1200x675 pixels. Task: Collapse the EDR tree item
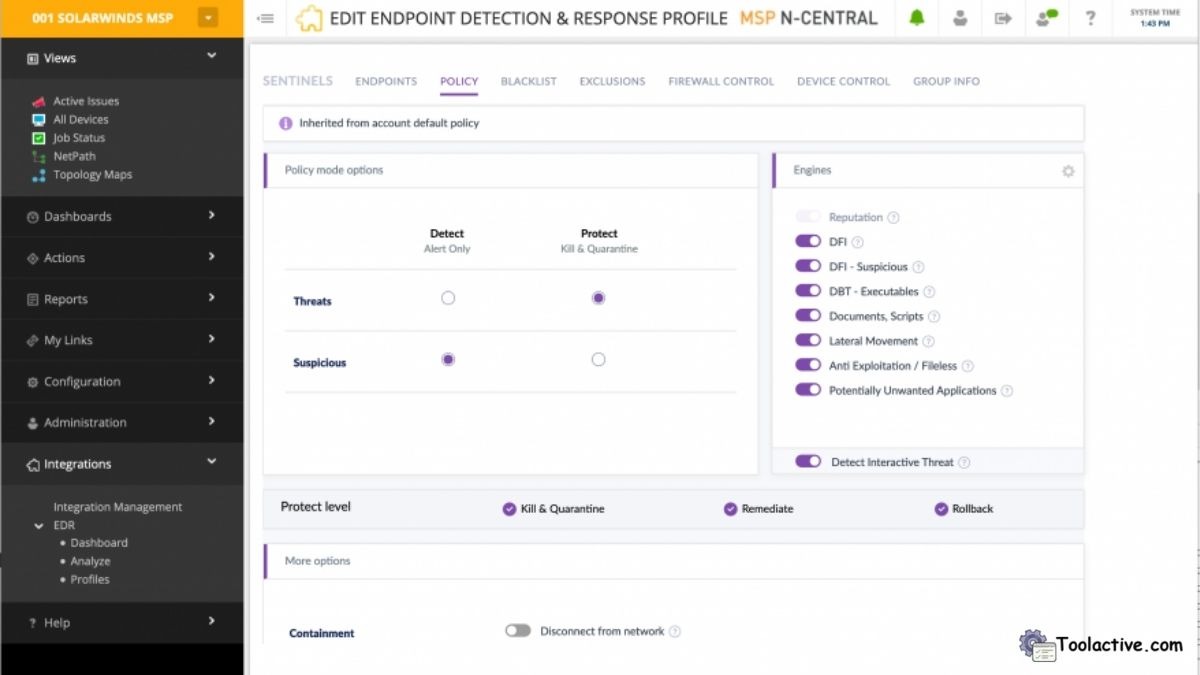click(x=38, y=524)
